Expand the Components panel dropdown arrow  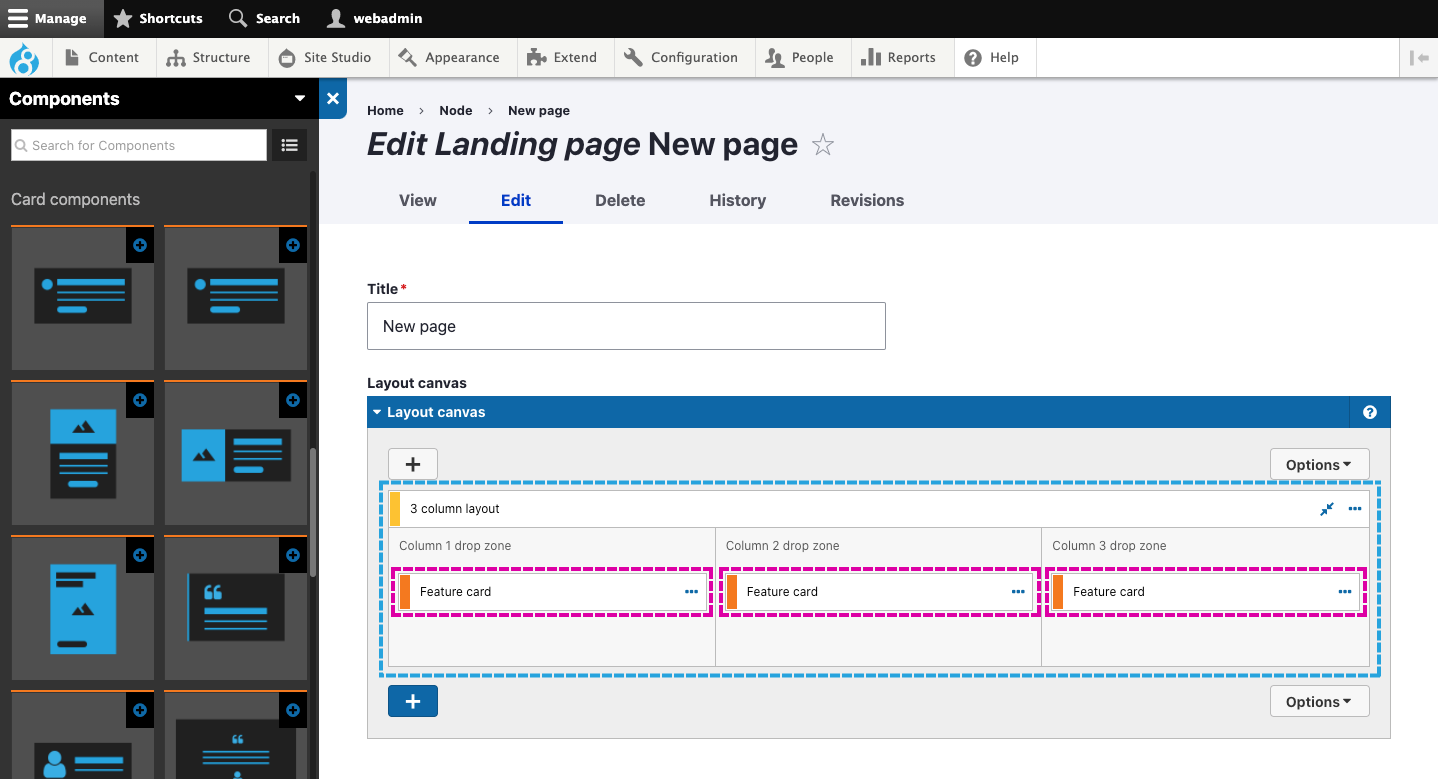coord(300,98)
